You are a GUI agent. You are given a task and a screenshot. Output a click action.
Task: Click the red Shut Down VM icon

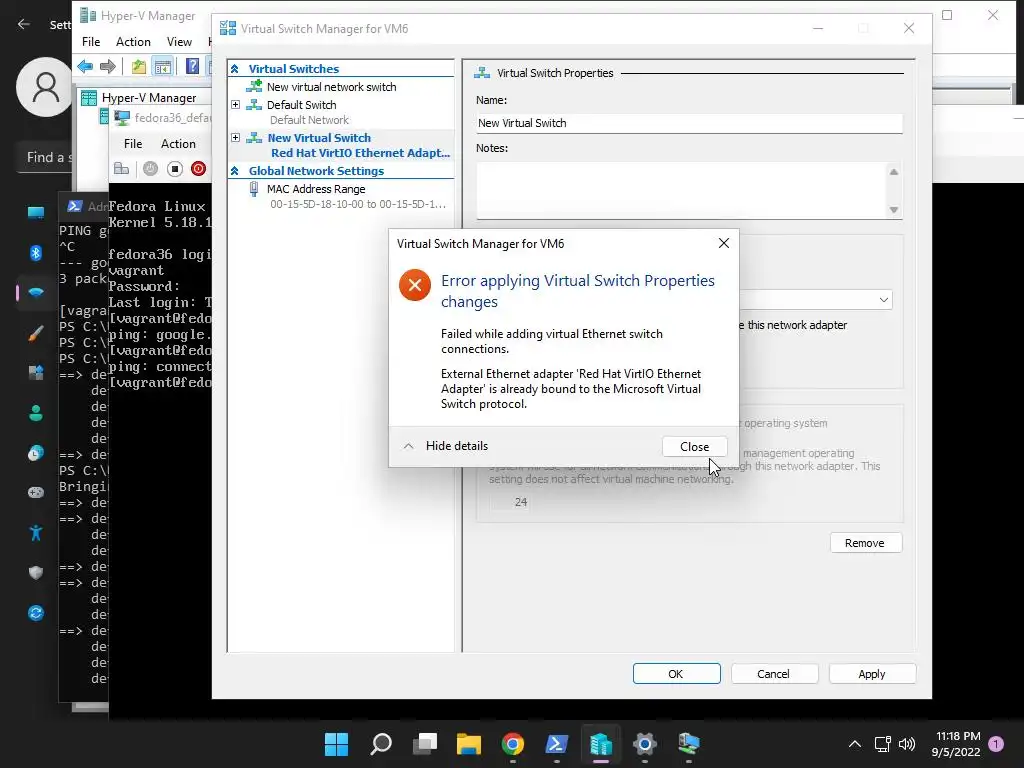pos(199,168)
